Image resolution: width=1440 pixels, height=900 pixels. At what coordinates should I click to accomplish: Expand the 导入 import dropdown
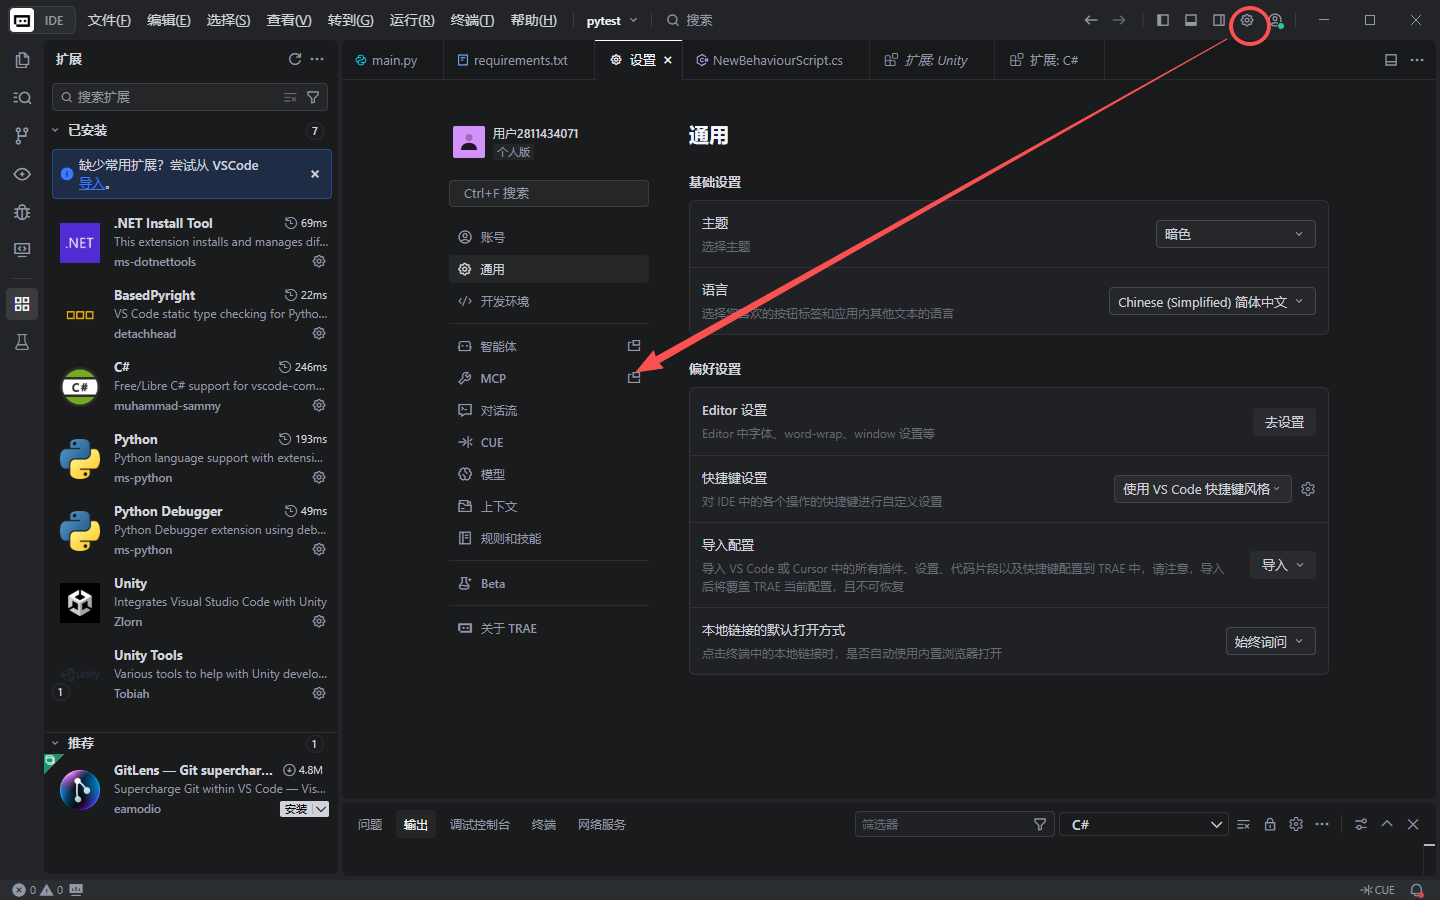(1282, 564)
